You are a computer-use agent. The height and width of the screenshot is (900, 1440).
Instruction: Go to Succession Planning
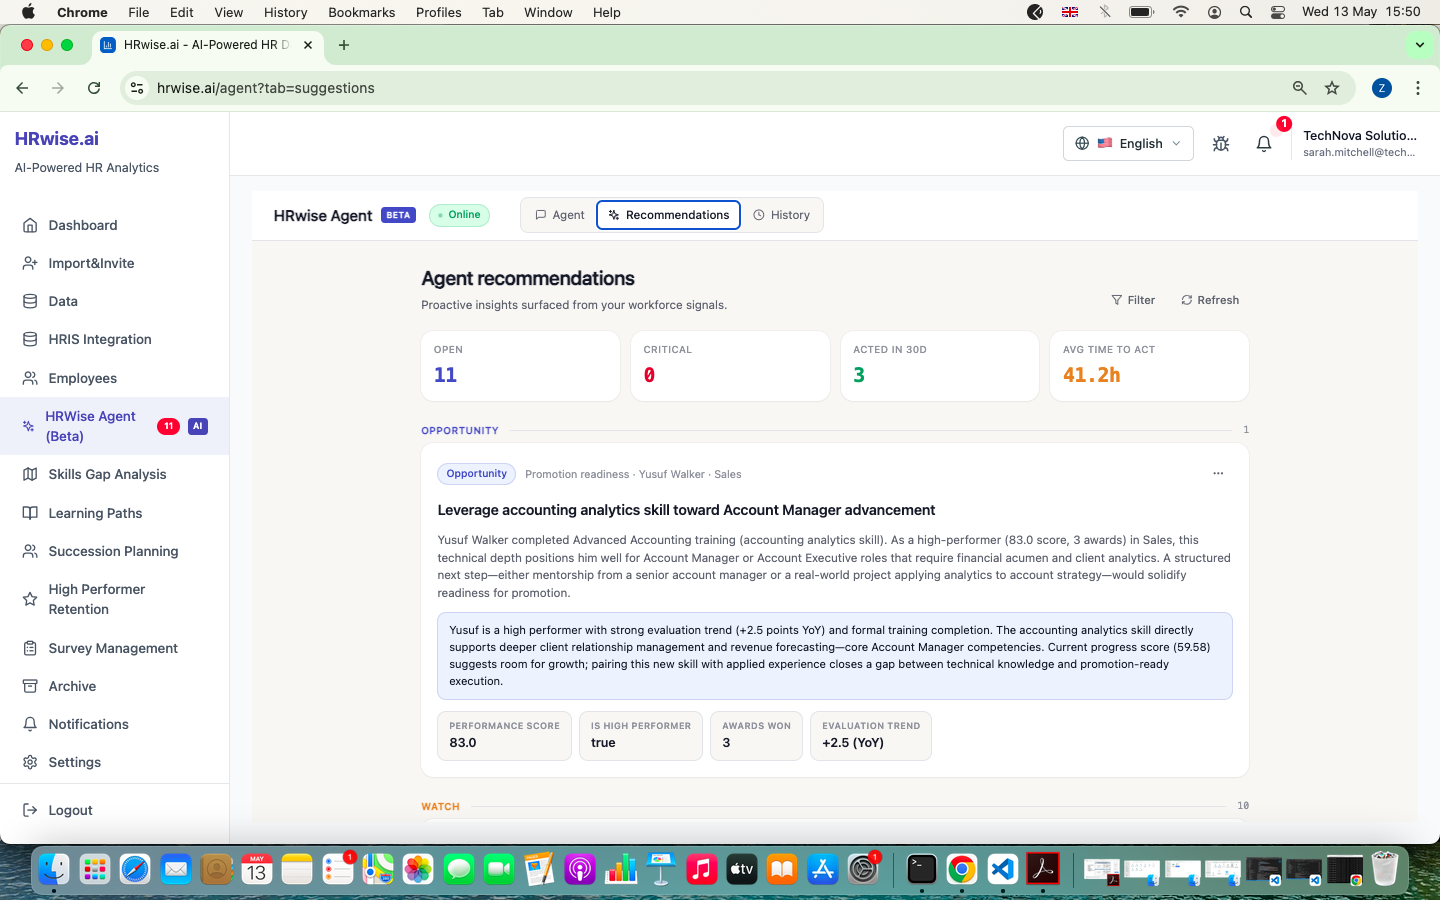(114, 551)
